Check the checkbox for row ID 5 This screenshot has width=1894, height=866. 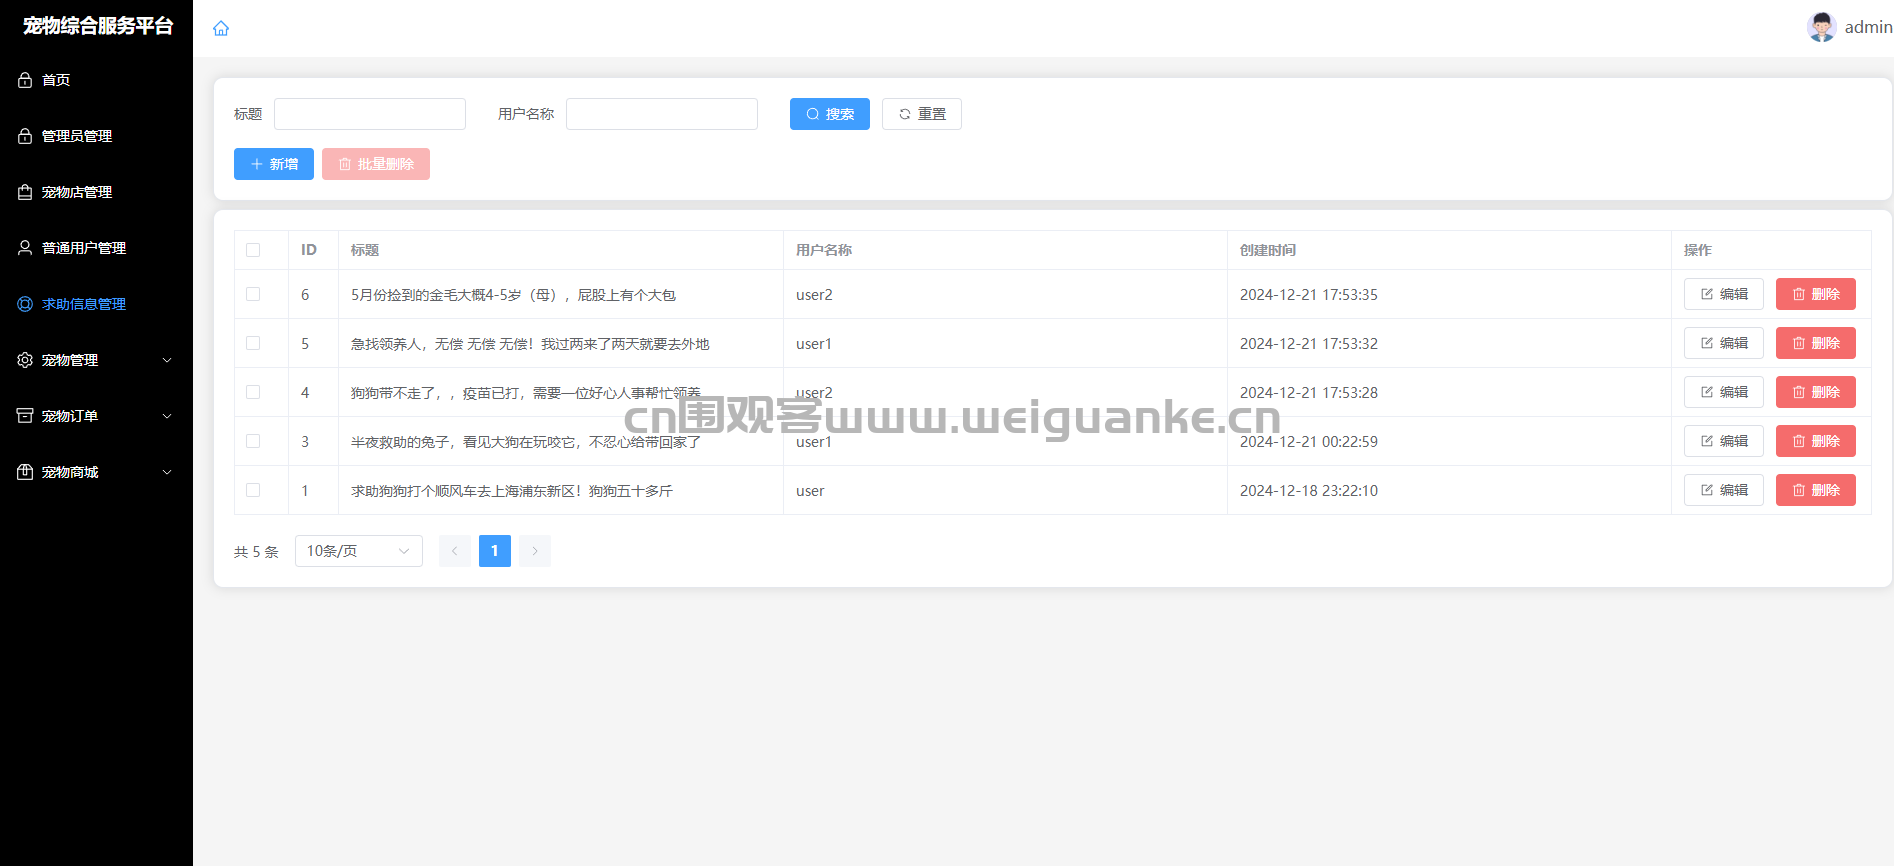(253, 343)
